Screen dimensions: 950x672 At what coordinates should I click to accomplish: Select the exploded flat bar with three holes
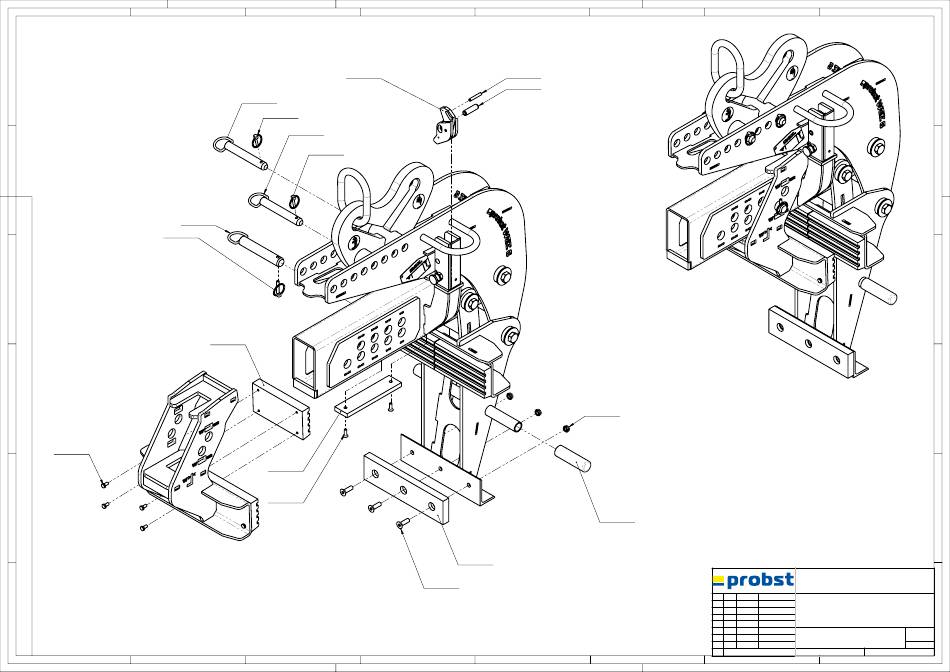point(407,488)
